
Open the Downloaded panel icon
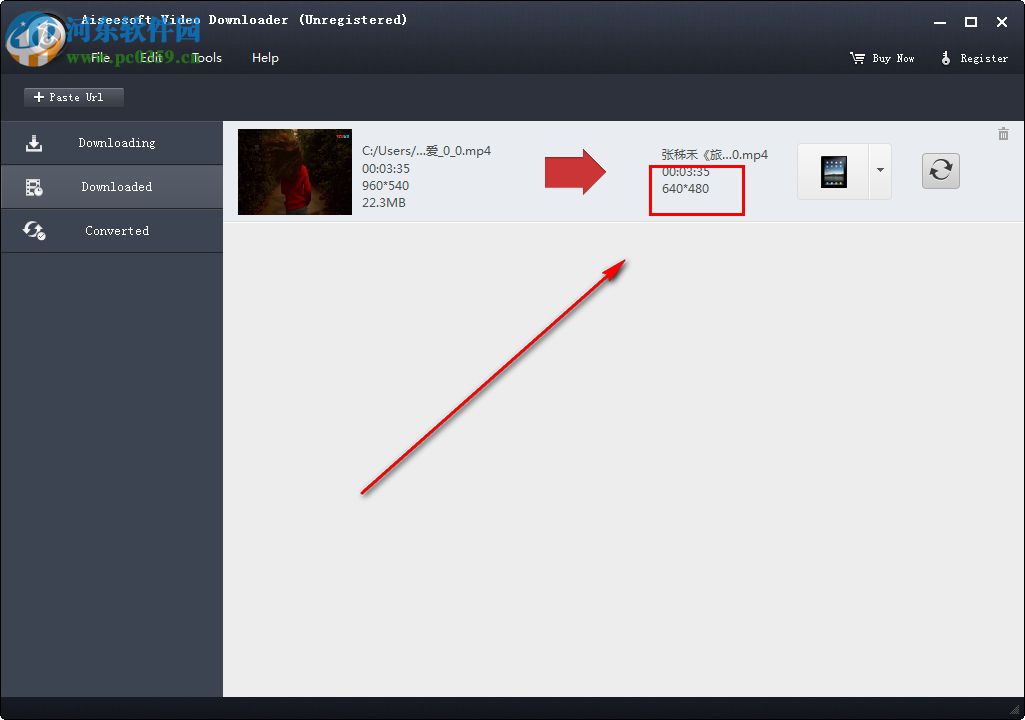tap(34, 186)
